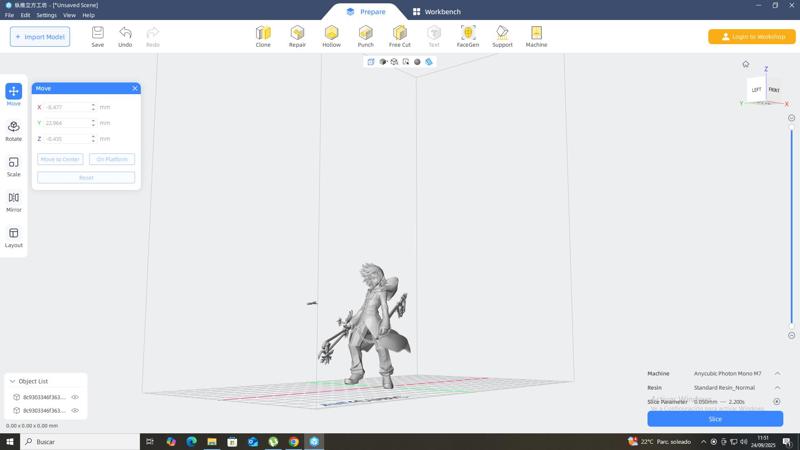Click the Z value spinner arrows
The image size is (800, 450).
tap(93, 139)
